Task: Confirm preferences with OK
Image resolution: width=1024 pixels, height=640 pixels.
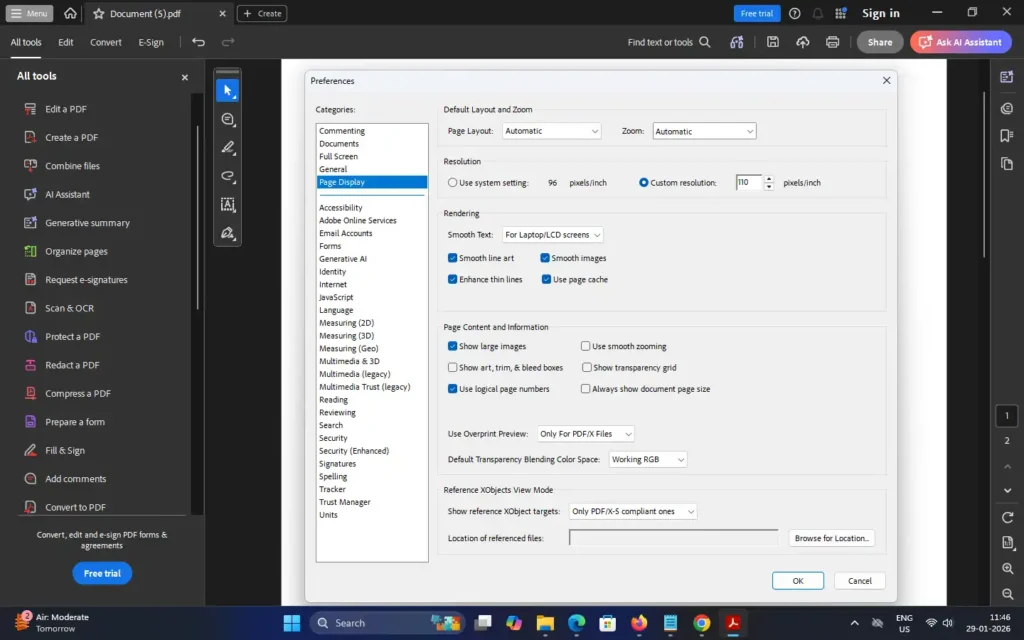Action: pyautogui.click(x=797, y=580)
